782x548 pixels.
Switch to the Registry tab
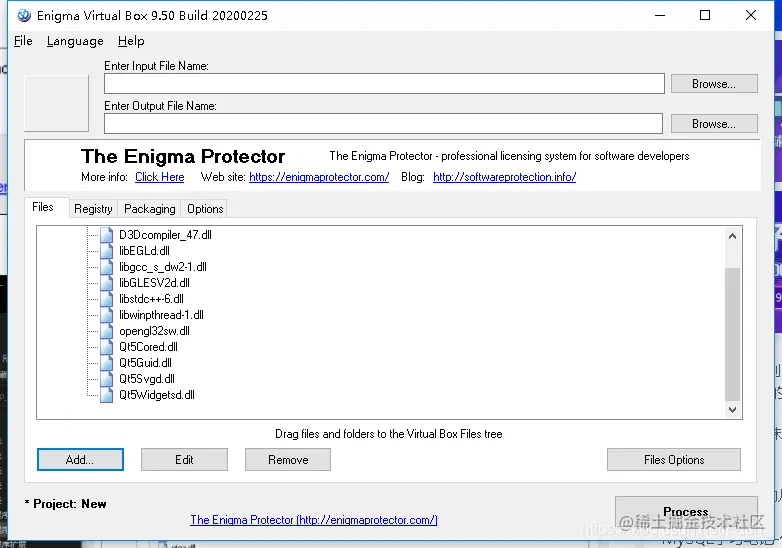tap(93, 209)
